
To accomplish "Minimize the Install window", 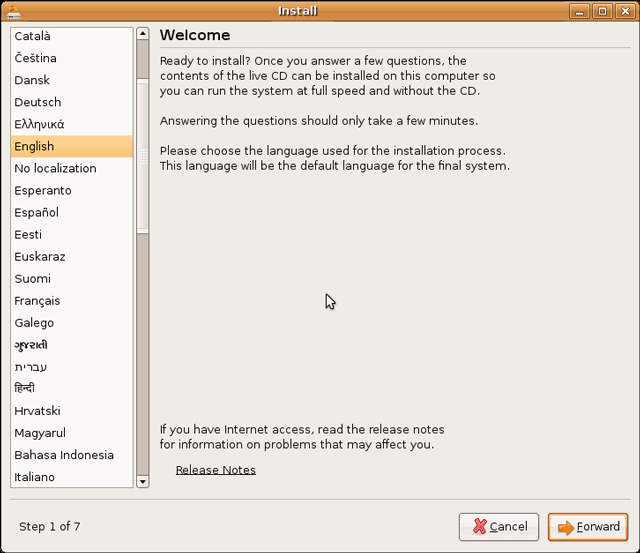I will [580, 12].
